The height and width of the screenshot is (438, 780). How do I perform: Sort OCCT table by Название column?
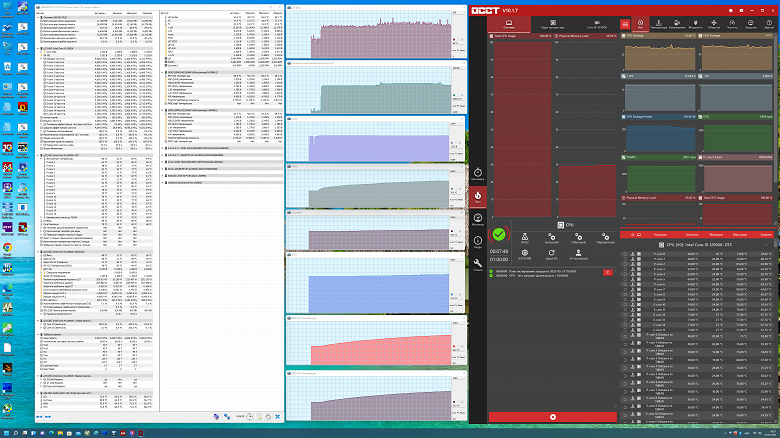click(661, 234)
